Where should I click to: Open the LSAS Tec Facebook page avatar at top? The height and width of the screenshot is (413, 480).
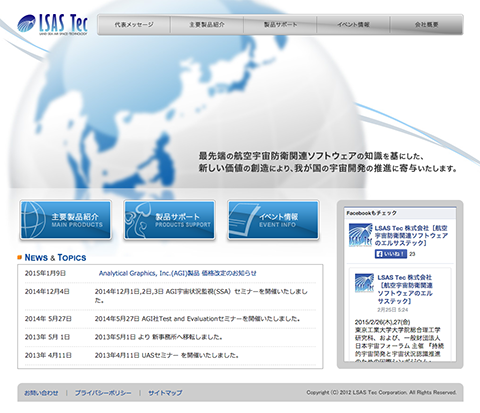coord(360,235)
